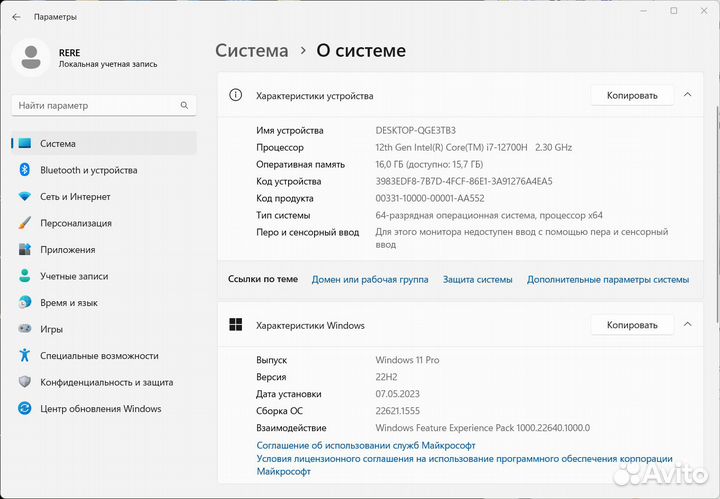The image size is (720, 499).
Task: Close the Параметры window
Action: click(x=704, y=11)
